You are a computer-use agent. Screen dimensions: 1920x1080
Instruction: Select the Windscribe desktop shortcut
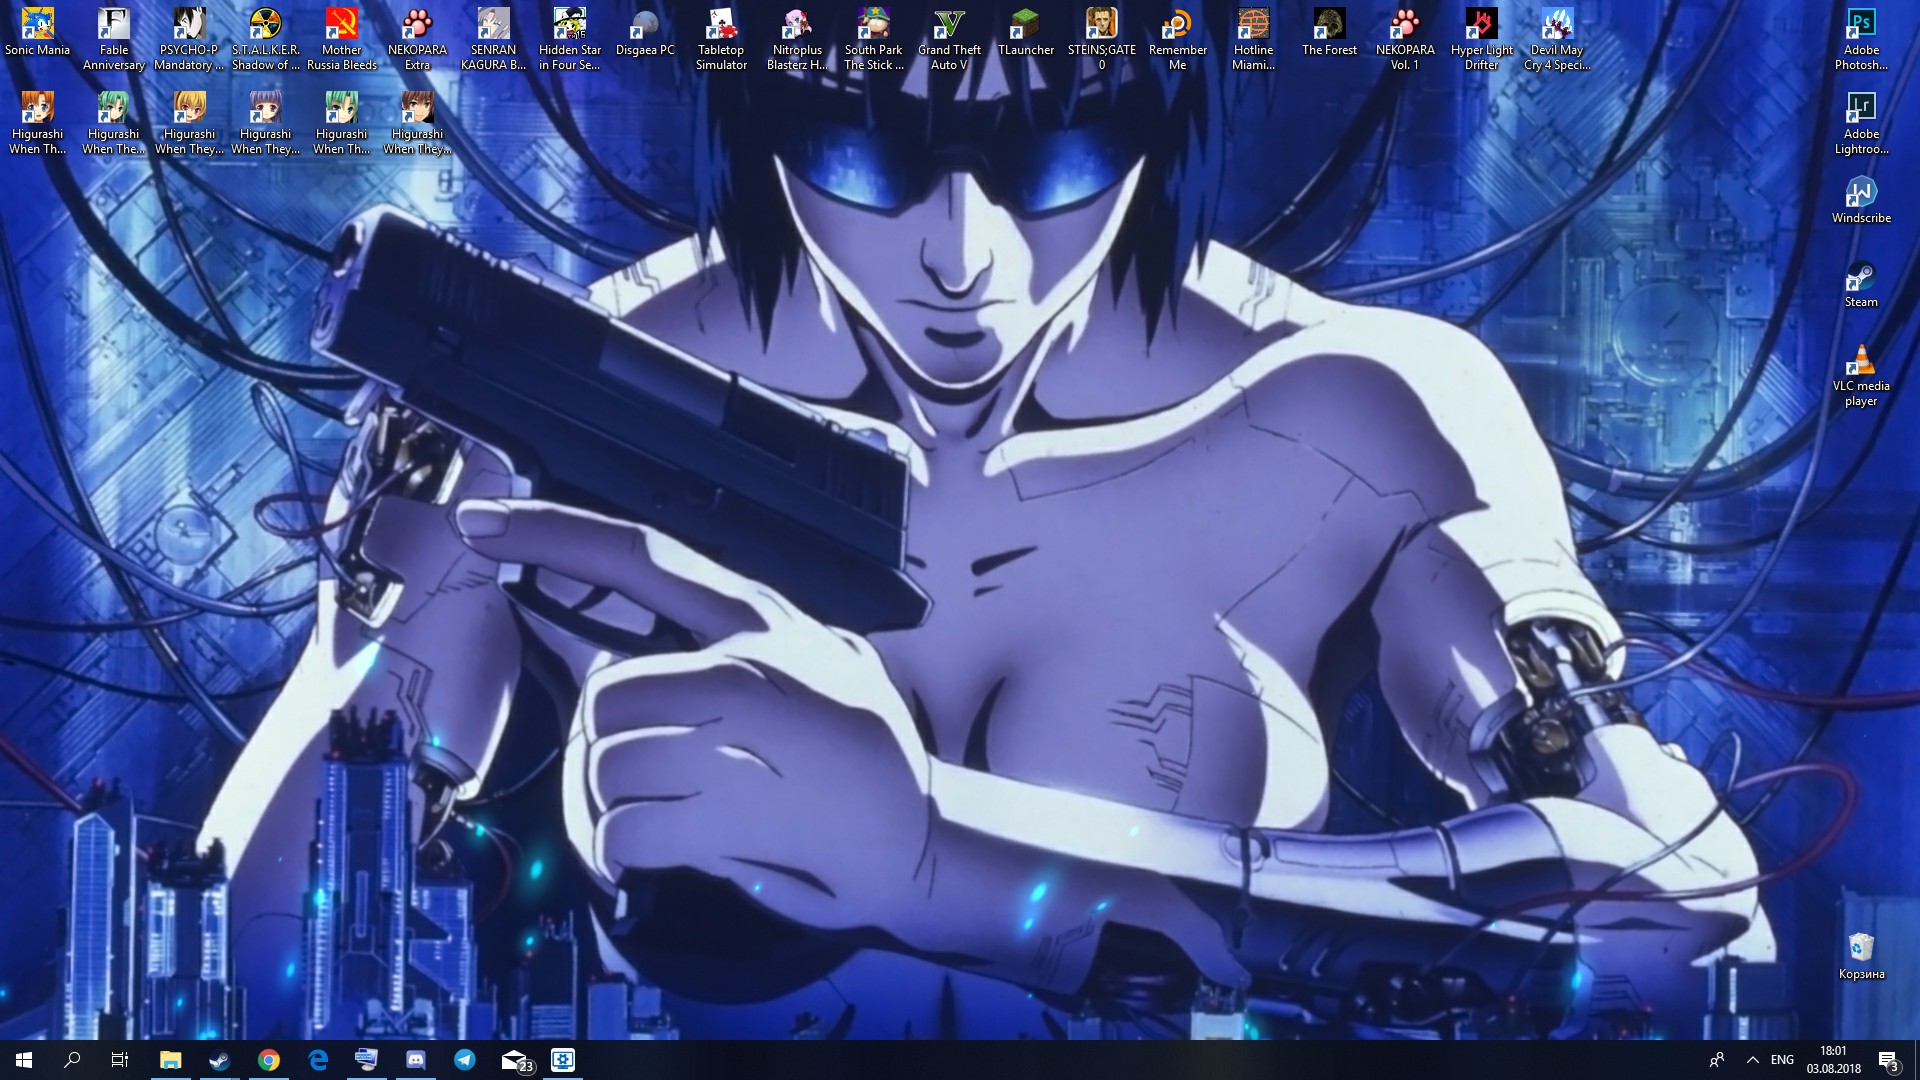tap(1861, 200)
